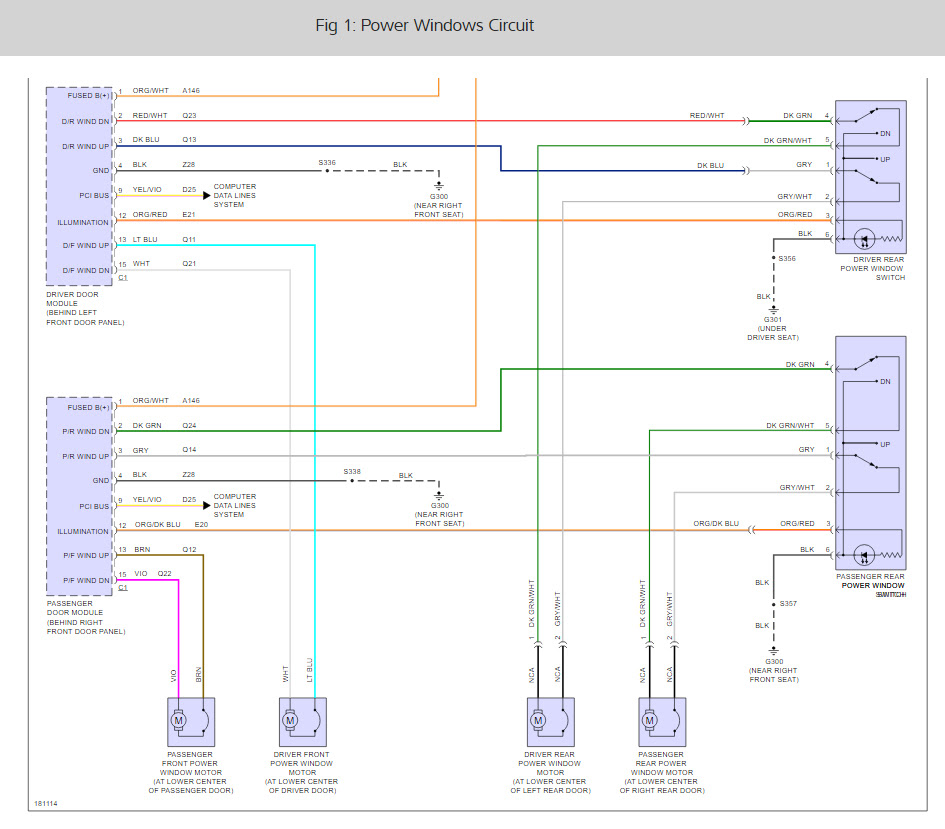The width and height of the screenshot is (945, 829).
Task: Click 'COMPUTER DATA LINES SYSTEM' in Driver module
Action: [x=234, y=196]
